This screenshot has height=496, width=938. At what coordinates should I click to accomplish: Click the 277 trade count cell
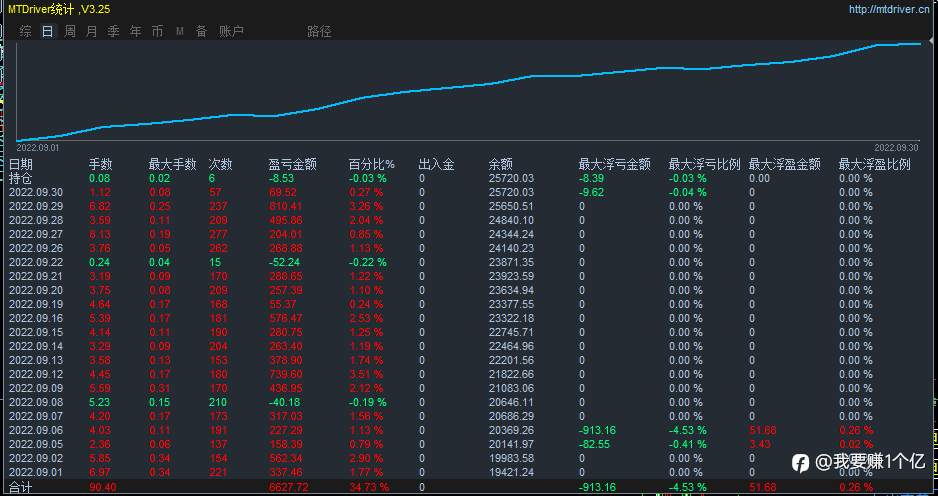pos(218,234)
